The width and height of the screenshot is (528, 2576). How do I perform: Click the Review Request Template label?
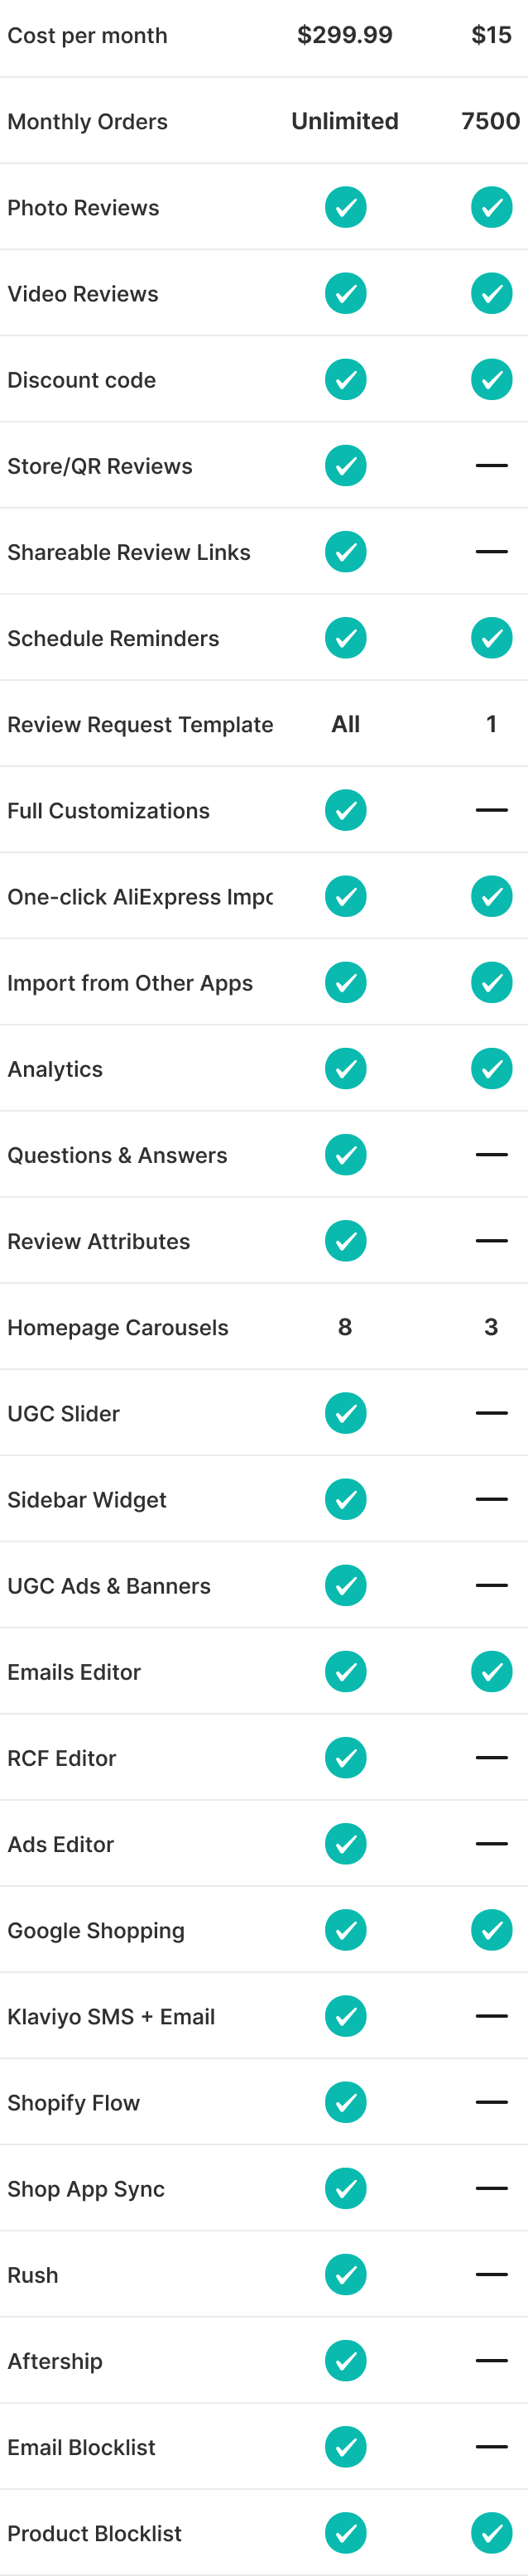(x=140, y=725)
